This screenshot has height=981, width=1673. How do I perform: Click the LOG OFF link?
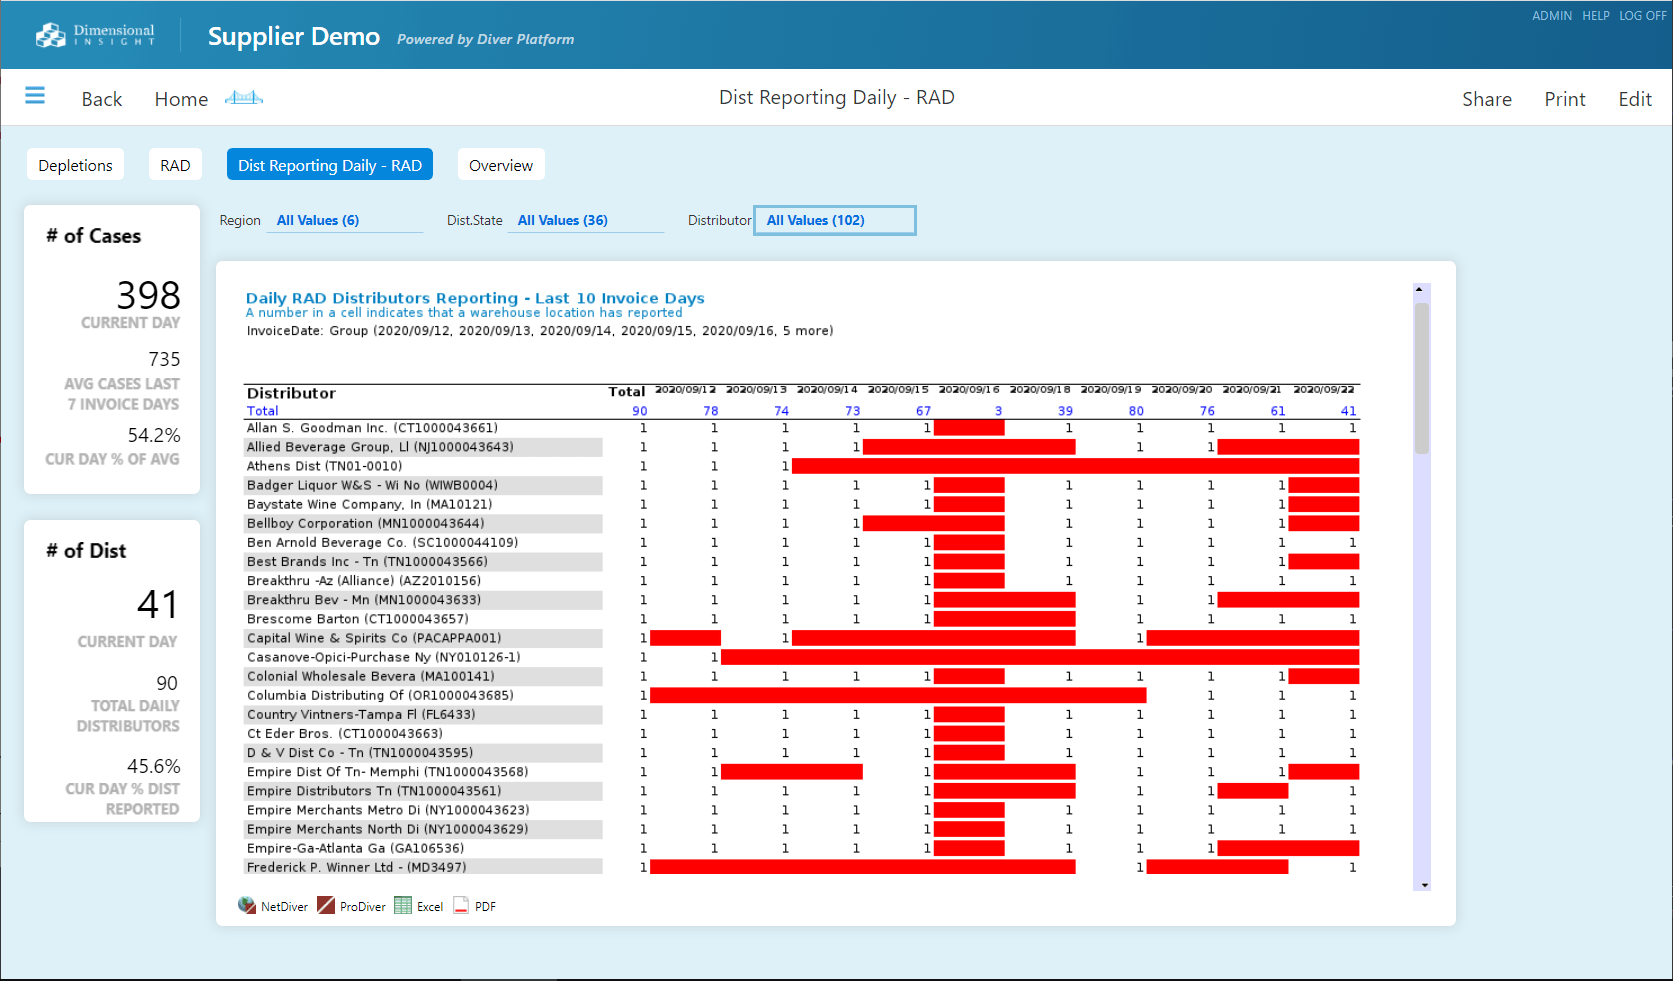click(1643, 16)
